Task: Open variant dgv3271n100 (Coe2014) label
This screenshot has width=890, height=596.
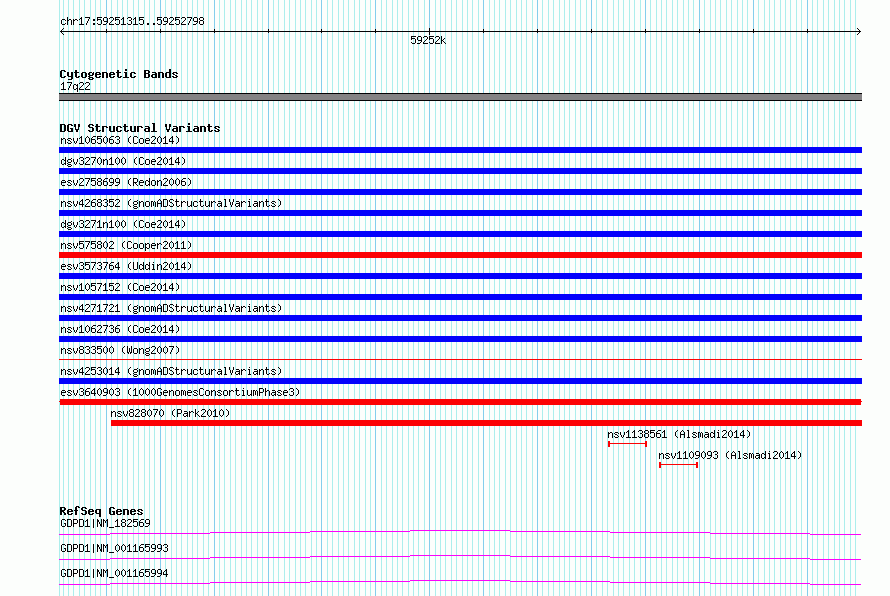Action: tap(123, 224)
